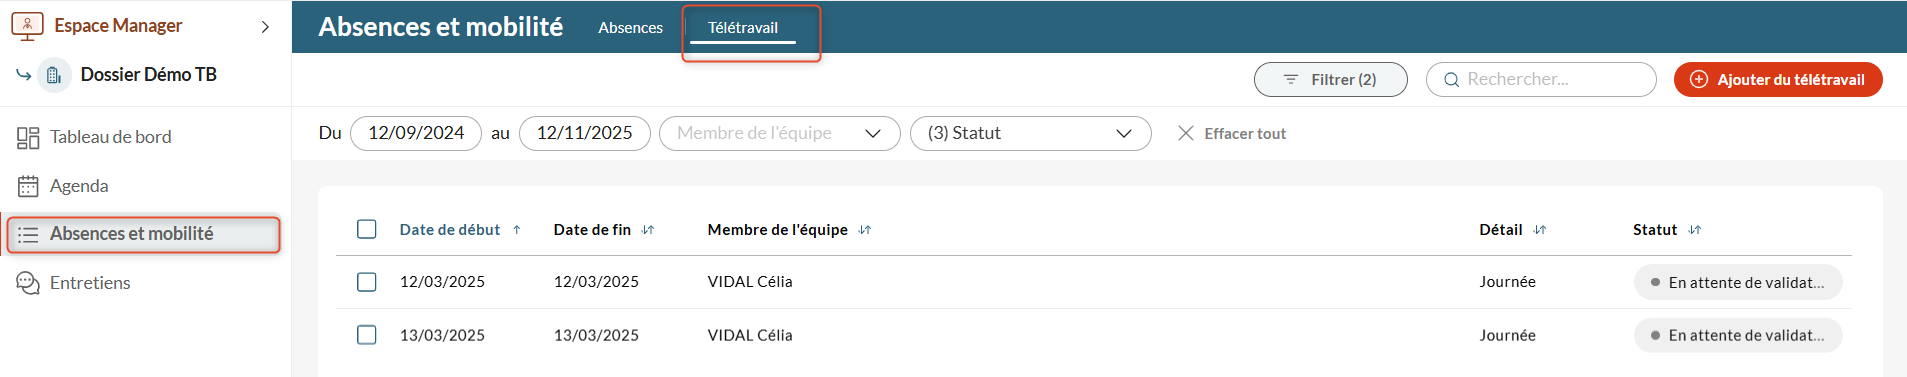Screen dimensions: 1907x377
Task: Click the Dossier Démo TB building icon
Action: (54, 75)
